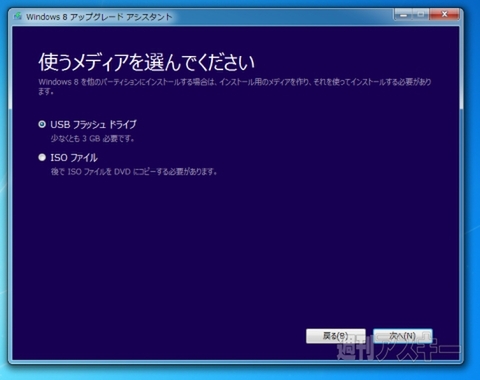The image size is (480, 380).
Task: Select the USB フラッシュ ドライブ radio option
Action: pyautogui.click(x=42, y=125)
